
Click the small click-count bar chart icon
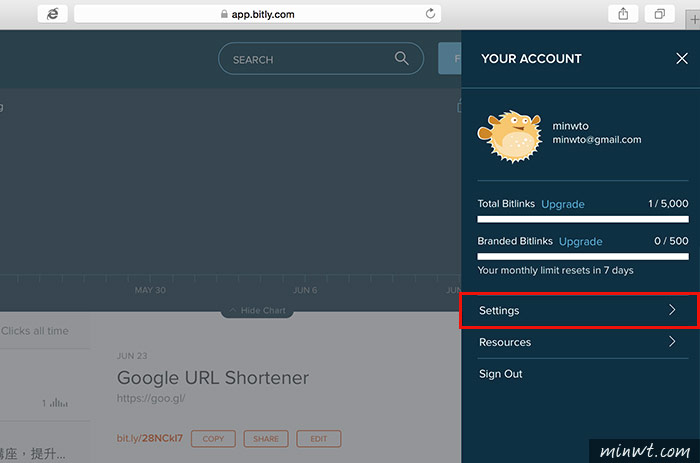click(x=58, y=403)
